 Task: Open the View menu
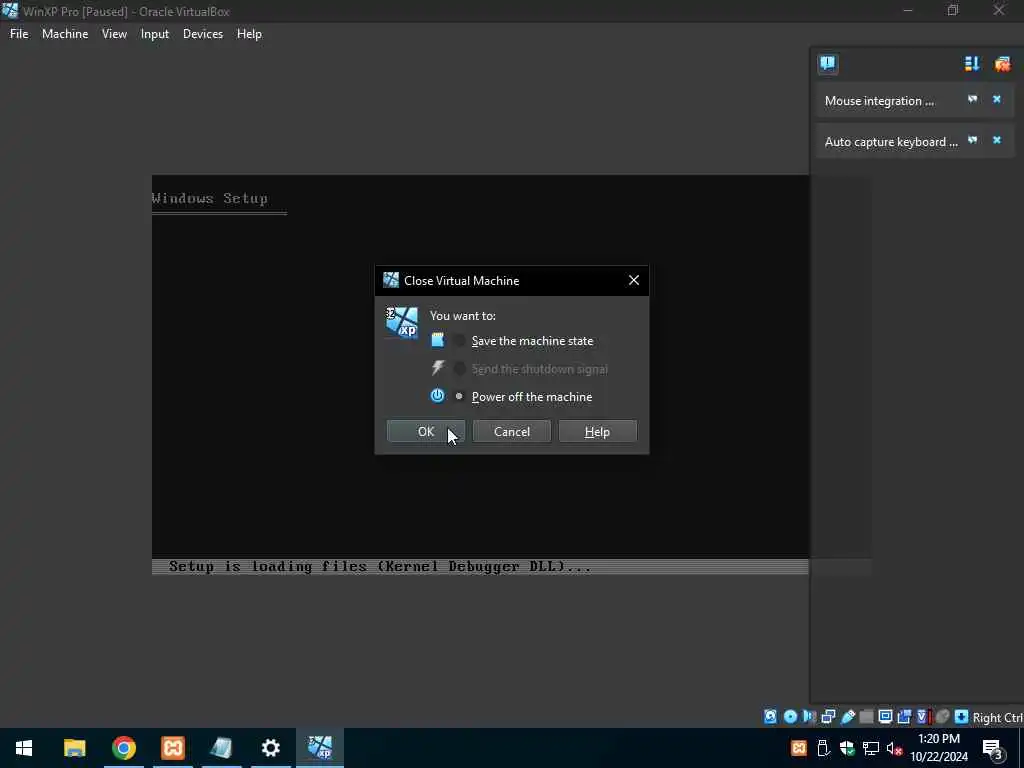[x=114, y=34]
